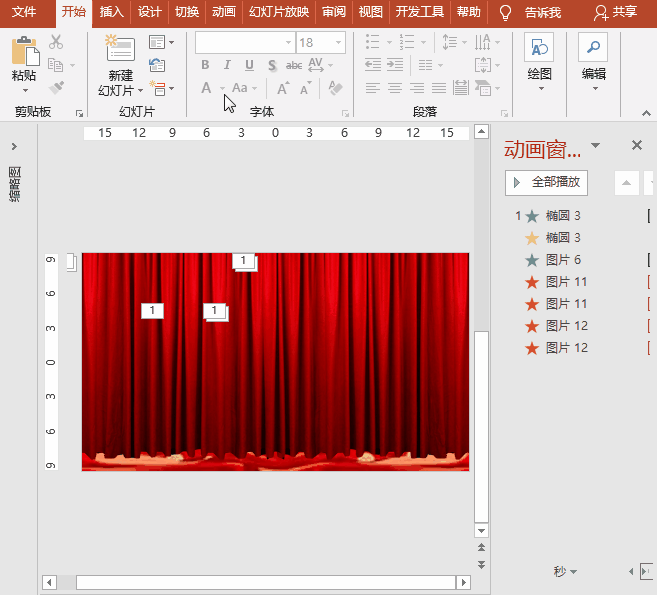Switch to the Transitions (切换) tab
The height and width of the screenshot is (595, 657).
(x=186, y=12)
